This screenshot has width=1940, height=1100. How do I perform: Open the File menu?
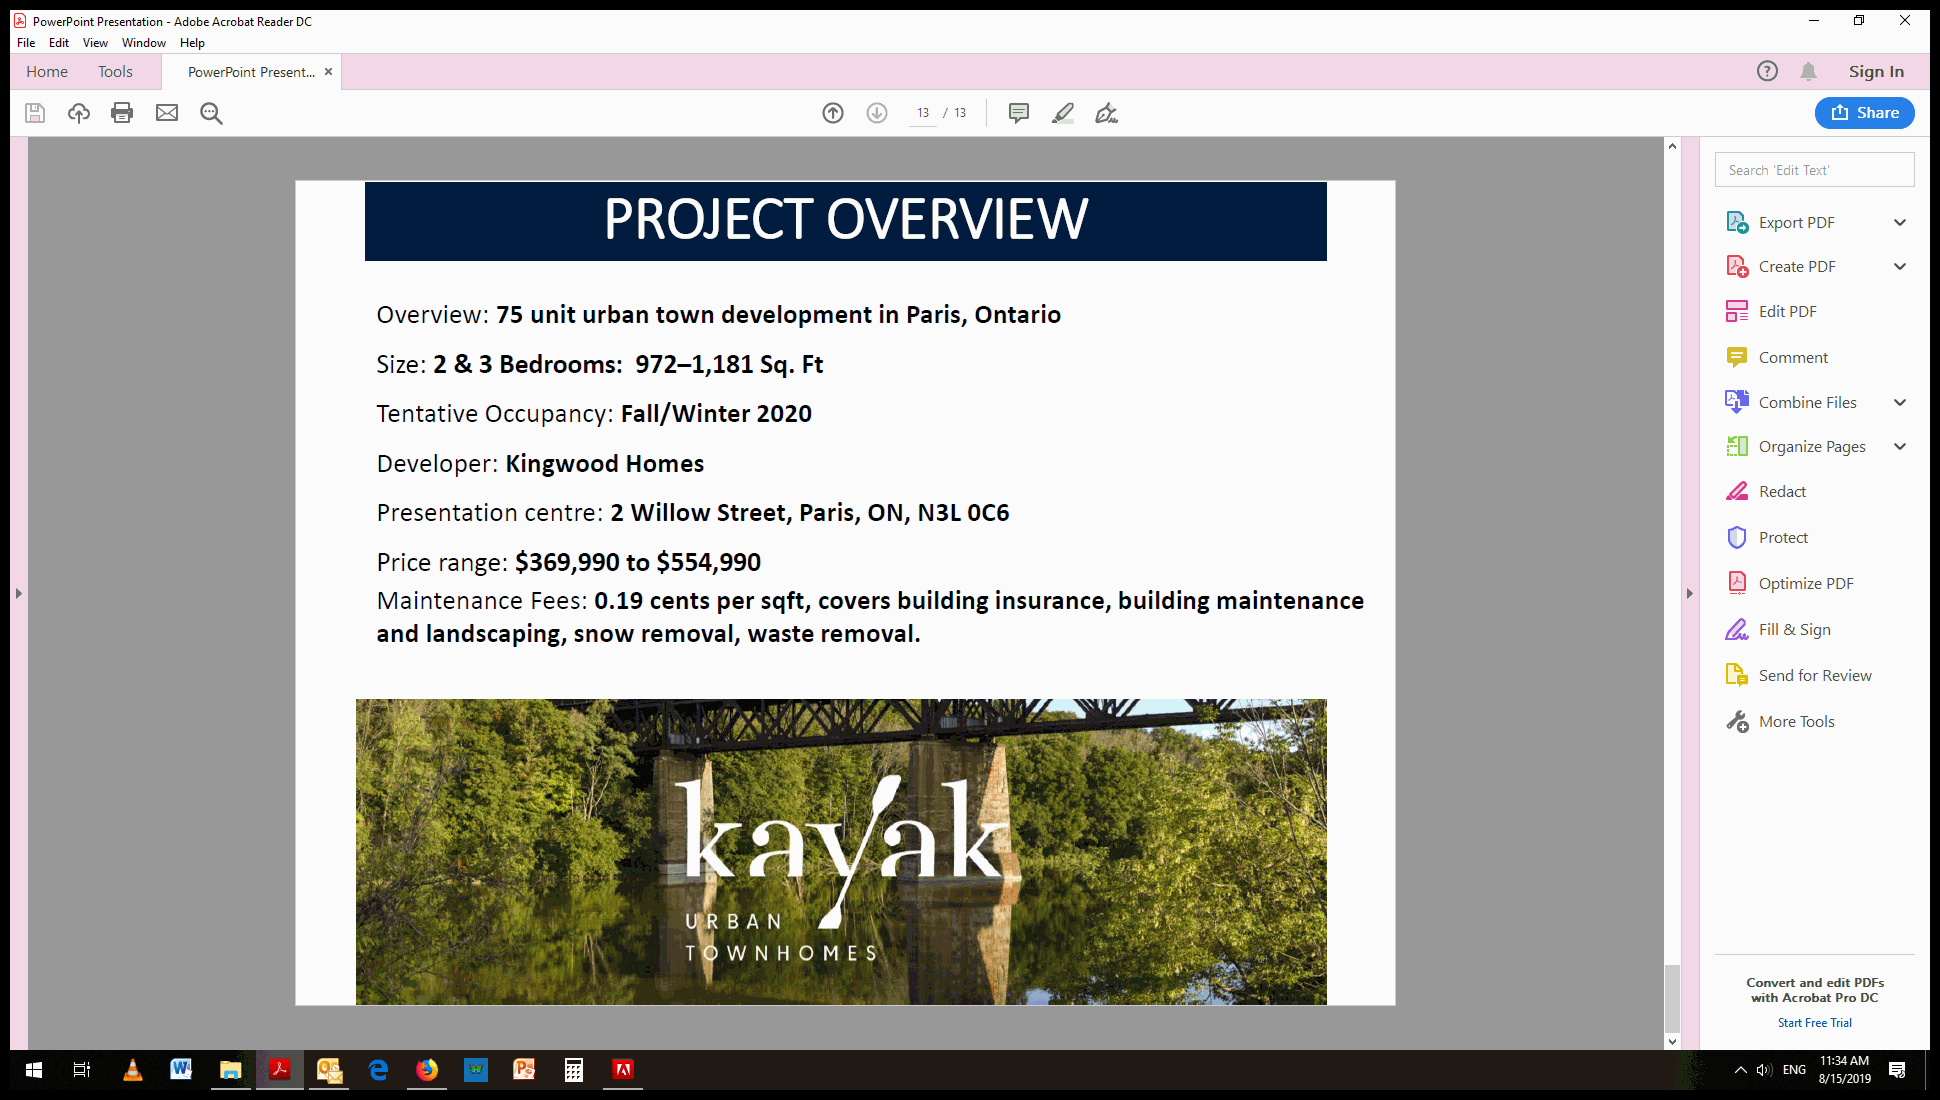tap(26, 43)
